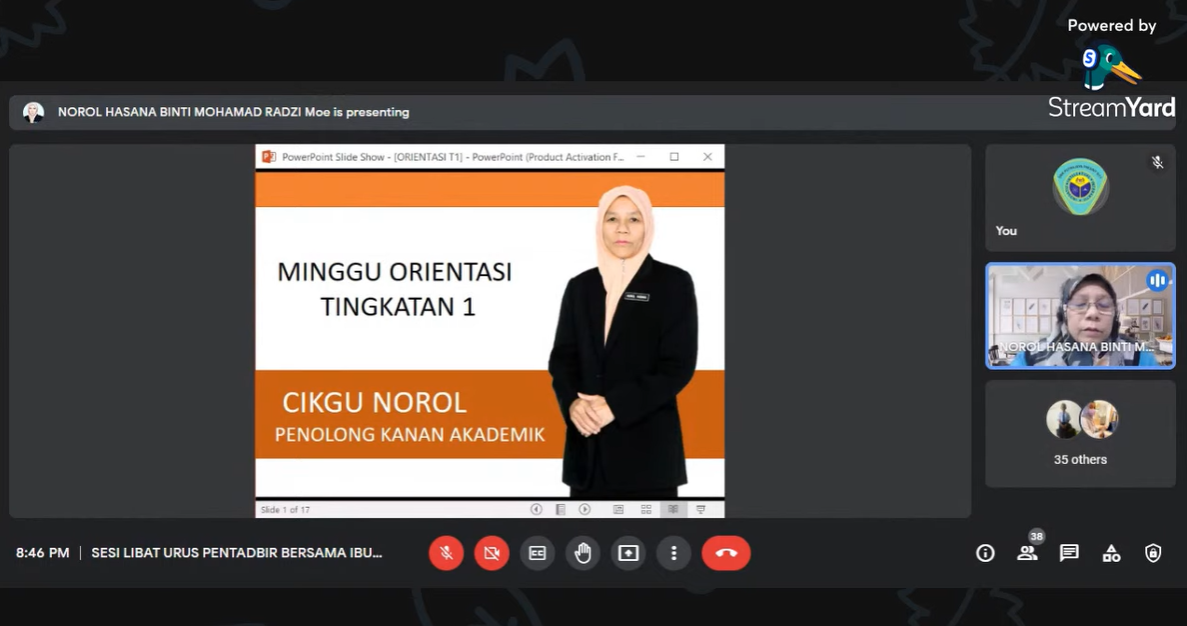Go to previous slide in PowerPoint slideshow bar

pos(536,509)
